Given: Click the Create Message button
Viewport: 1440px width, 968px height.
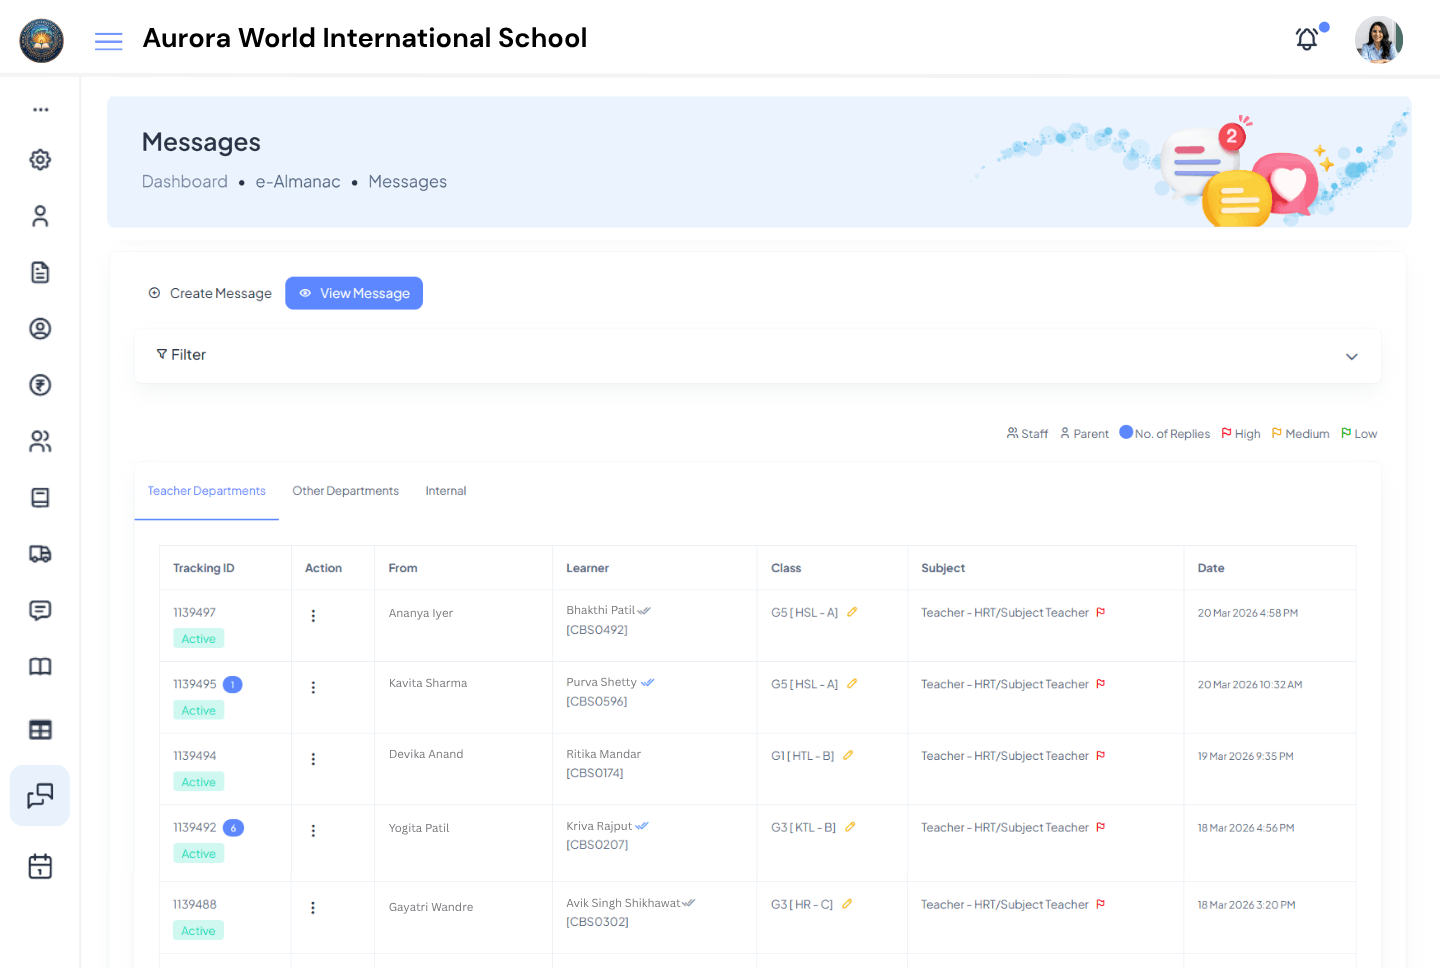Looking at the screenshot, I should [210, 293].
